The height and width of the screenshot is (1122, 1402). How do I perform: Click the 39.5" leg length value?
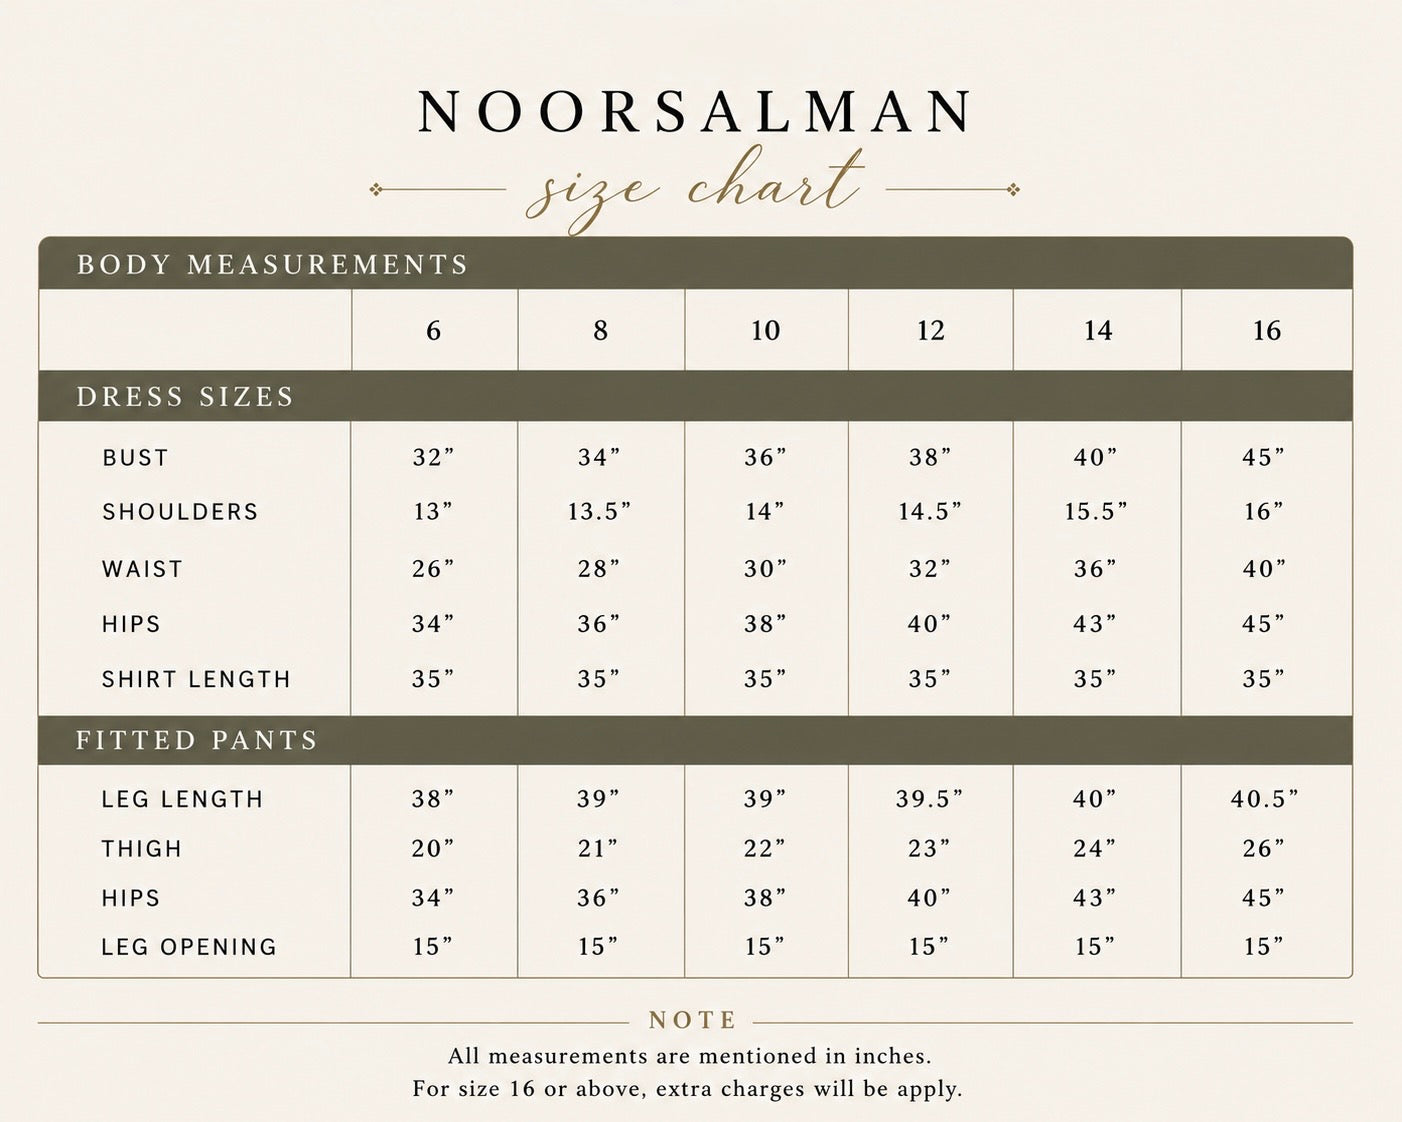tap(929, 799)
